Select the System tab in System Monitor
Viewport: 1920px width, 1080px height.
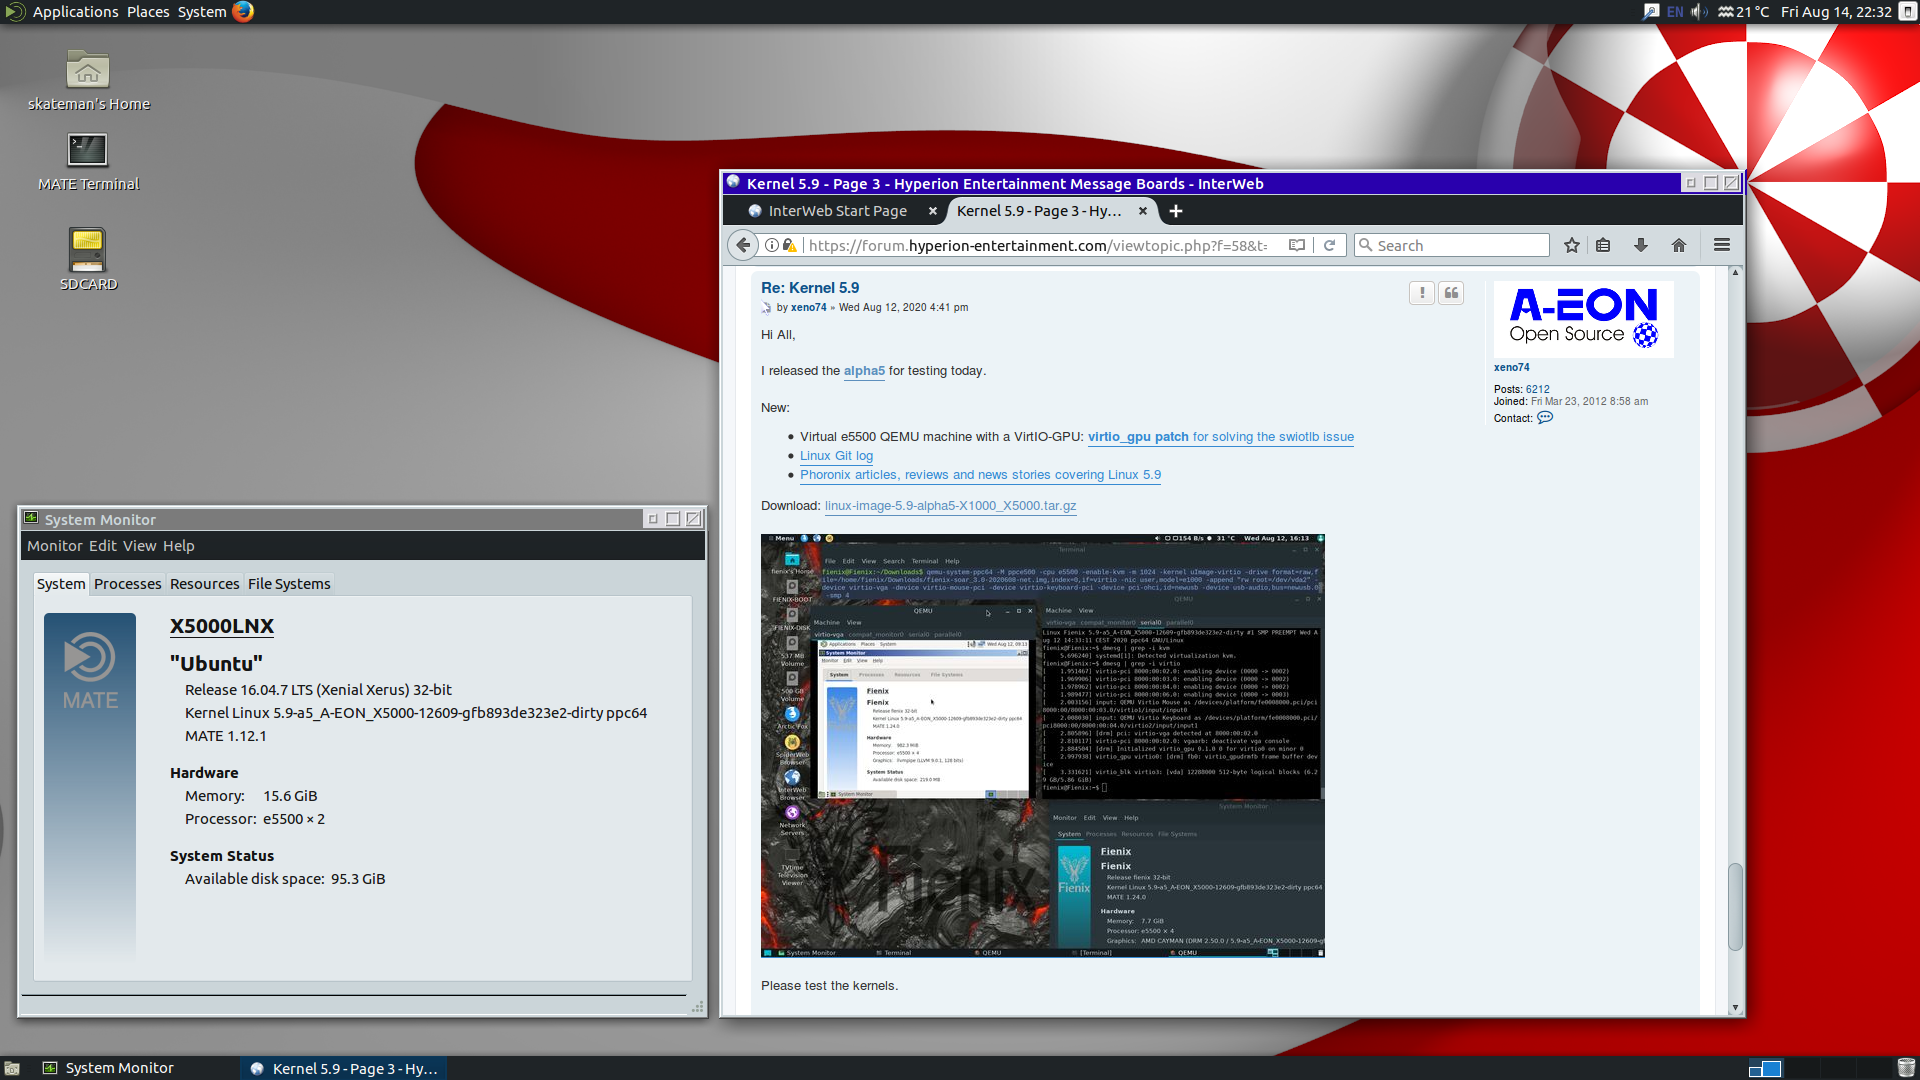tap(61, 584)
